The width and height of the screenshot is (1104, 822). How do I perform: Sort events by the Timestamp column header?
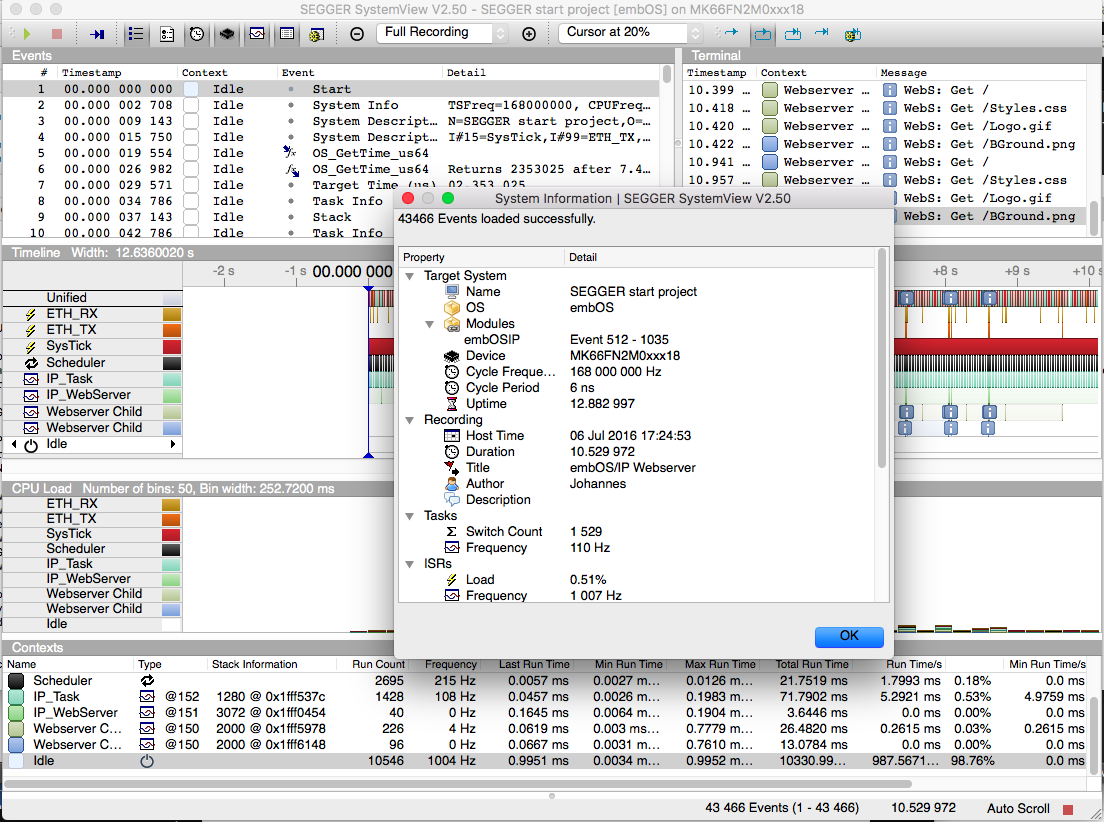(92, 73)
